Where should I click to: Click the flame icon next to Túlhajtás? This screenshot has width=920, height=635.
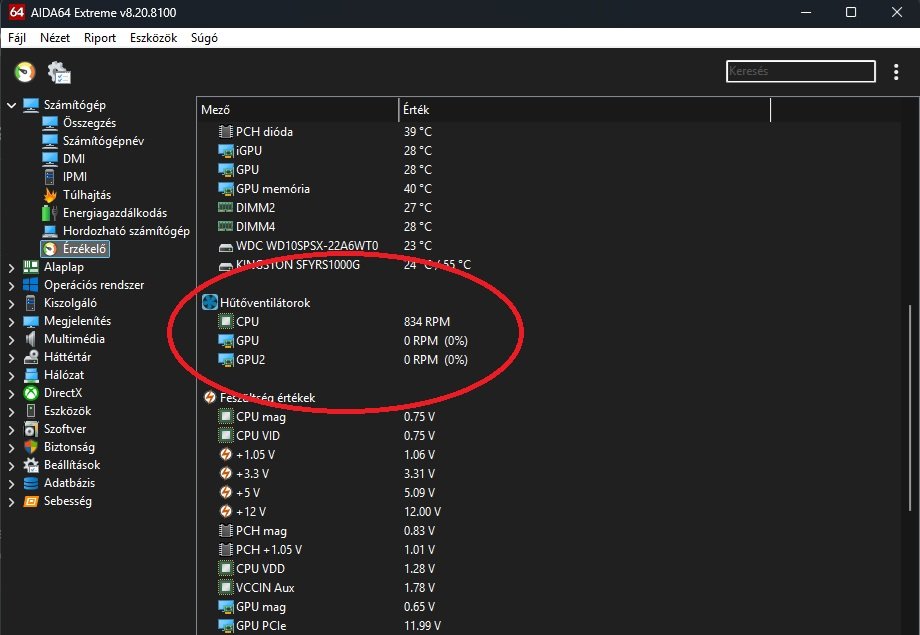click(x=50, y=195)
